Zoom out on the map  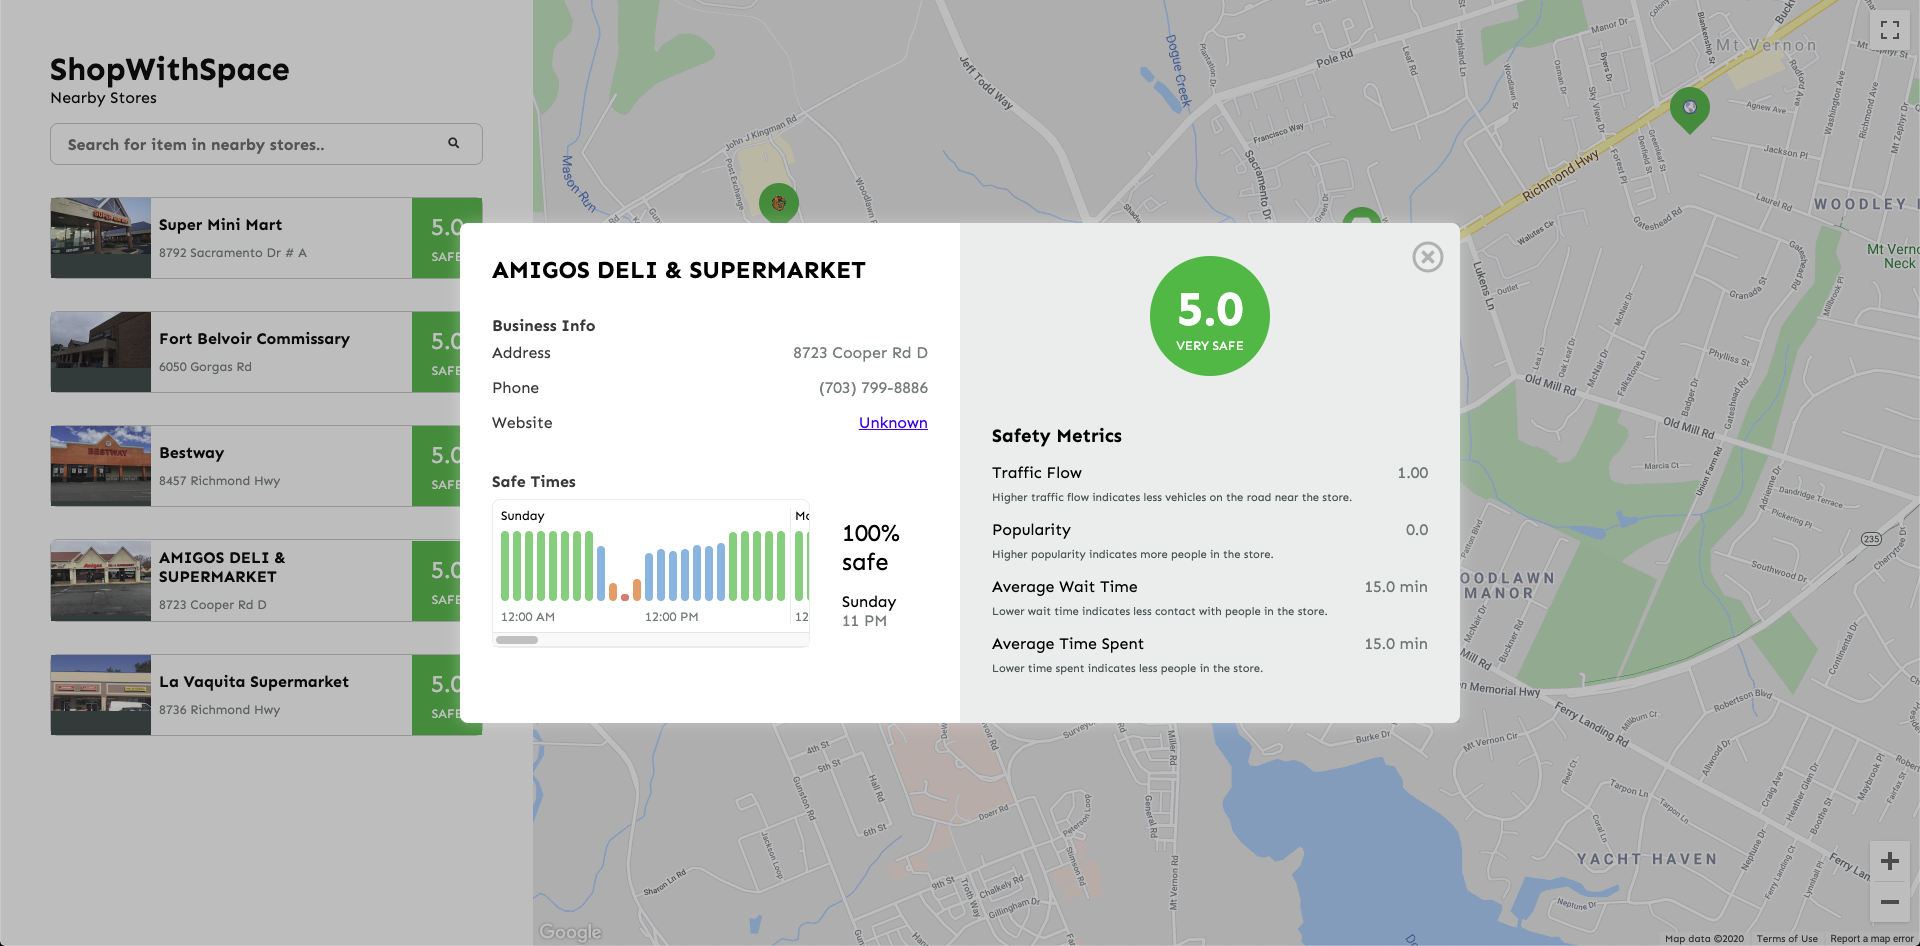pos(1889,902)
